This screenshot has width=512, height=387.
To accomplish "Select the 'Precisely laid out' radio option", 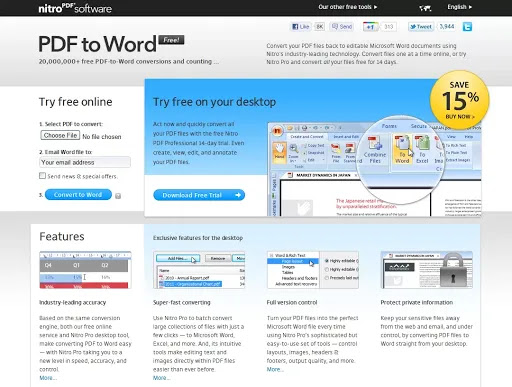I will pyautogui.click(x=327, y=278).
